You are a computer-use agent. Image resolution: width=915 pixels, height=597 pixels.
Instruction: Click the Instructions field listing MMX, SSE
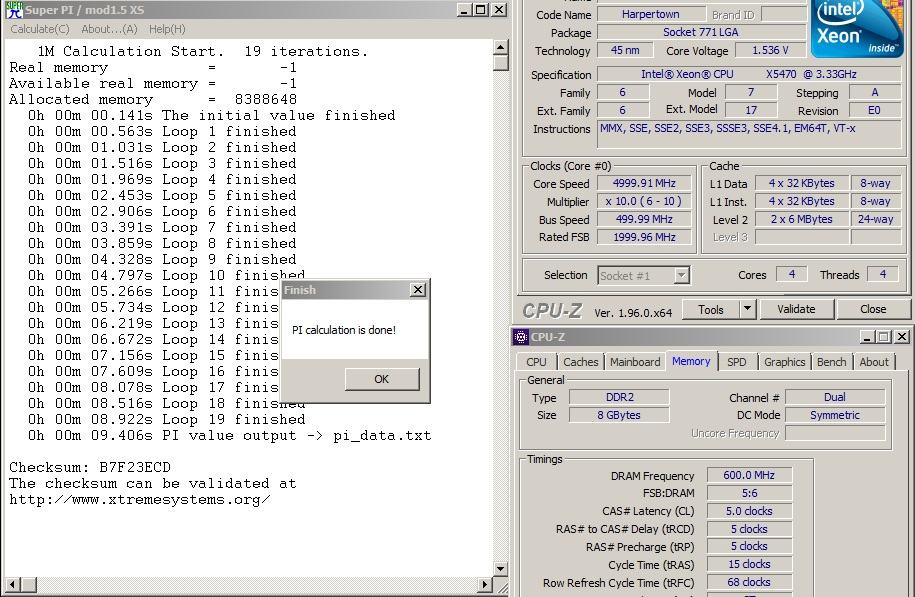tap(749, 135)
